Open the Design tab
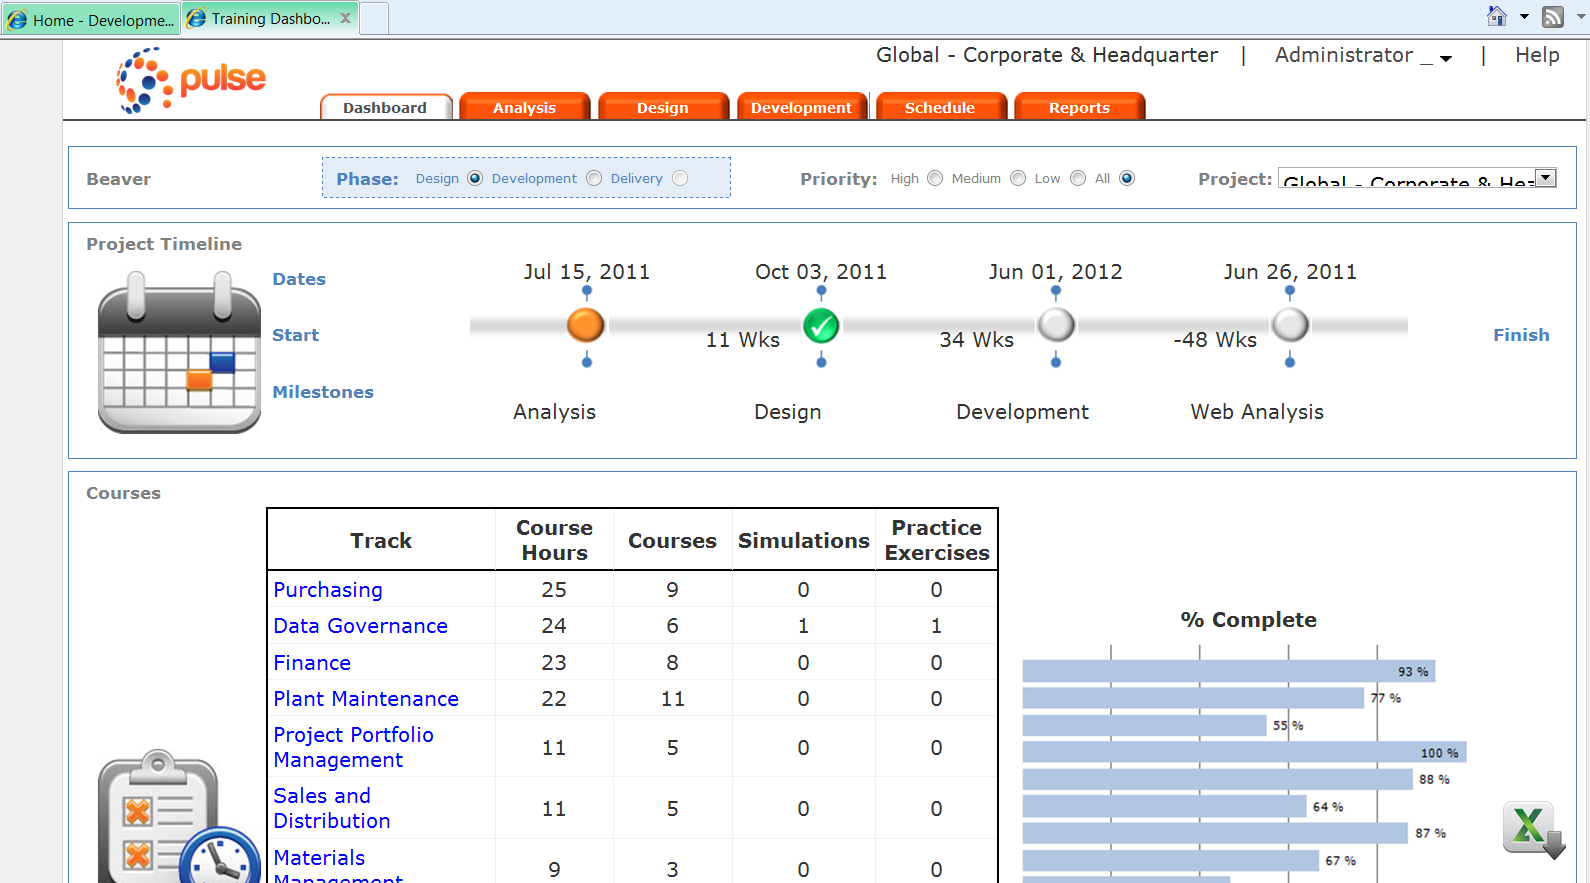 click(x=663, y=107)
